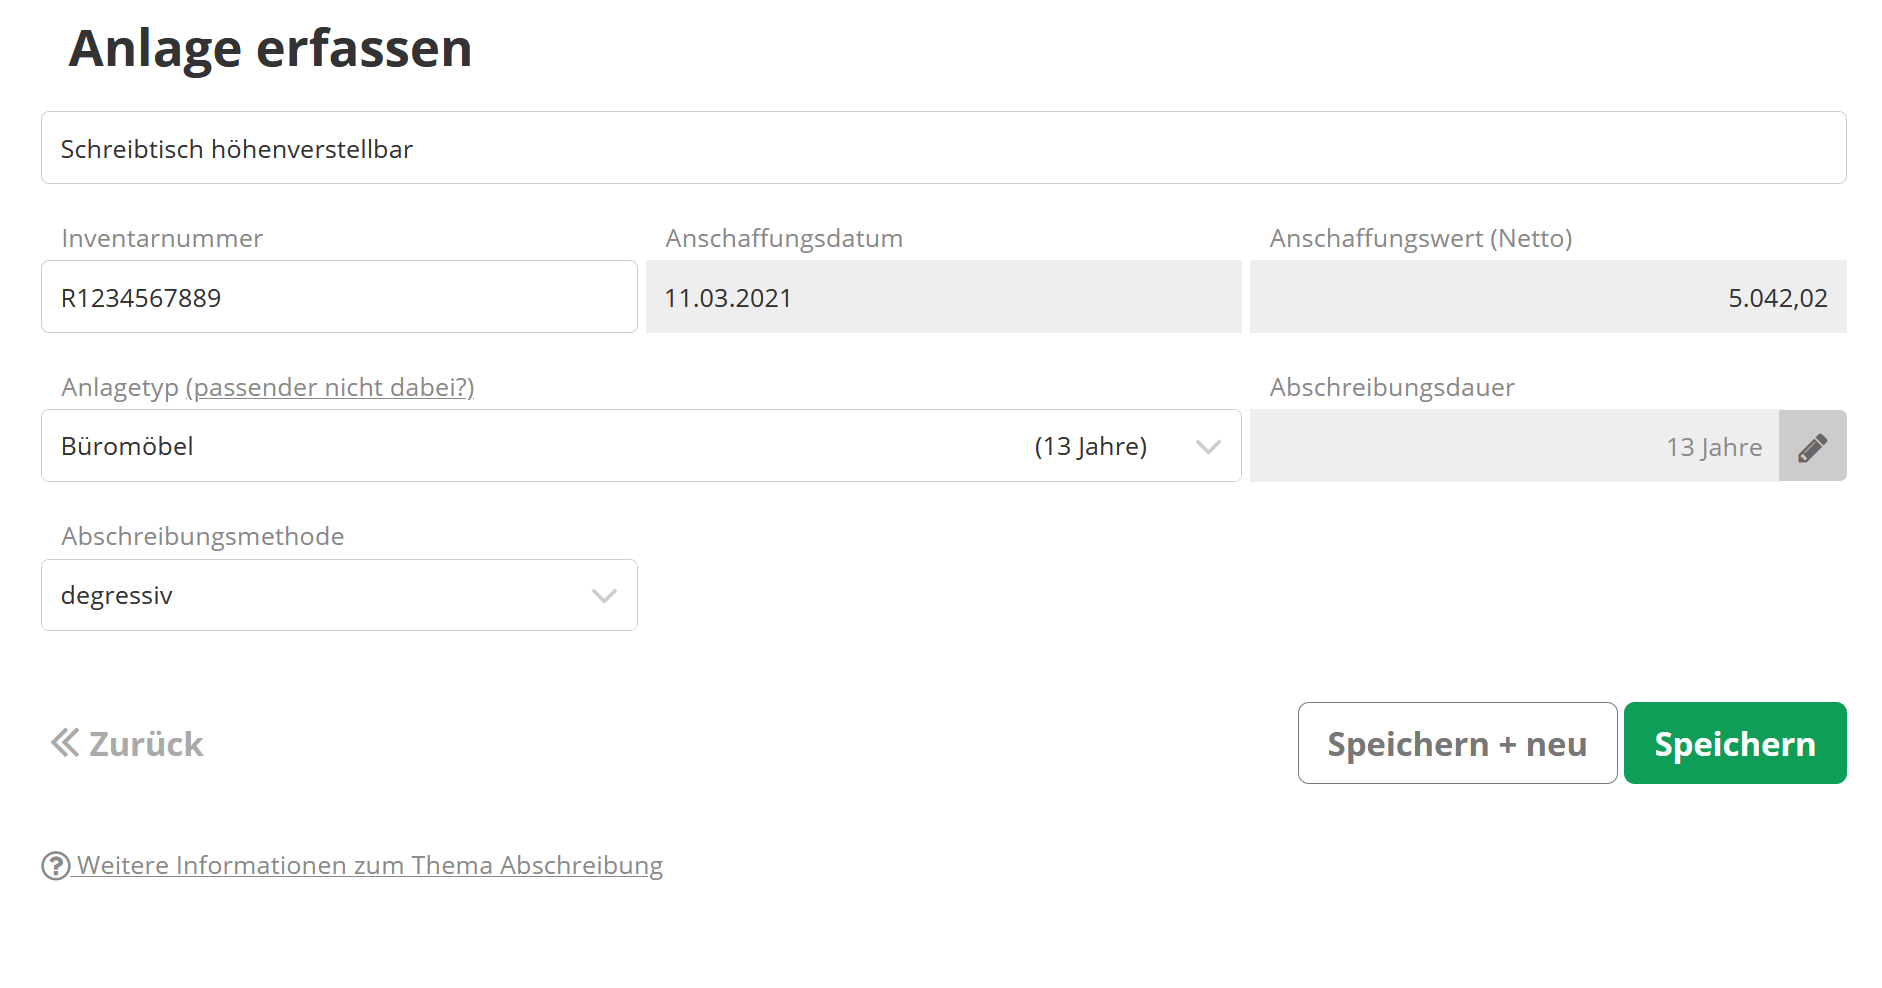Select the Büromöbel Anlagetyp combo box
Image resolution: width=1882 pixels, height=988 pixels.
600,446
